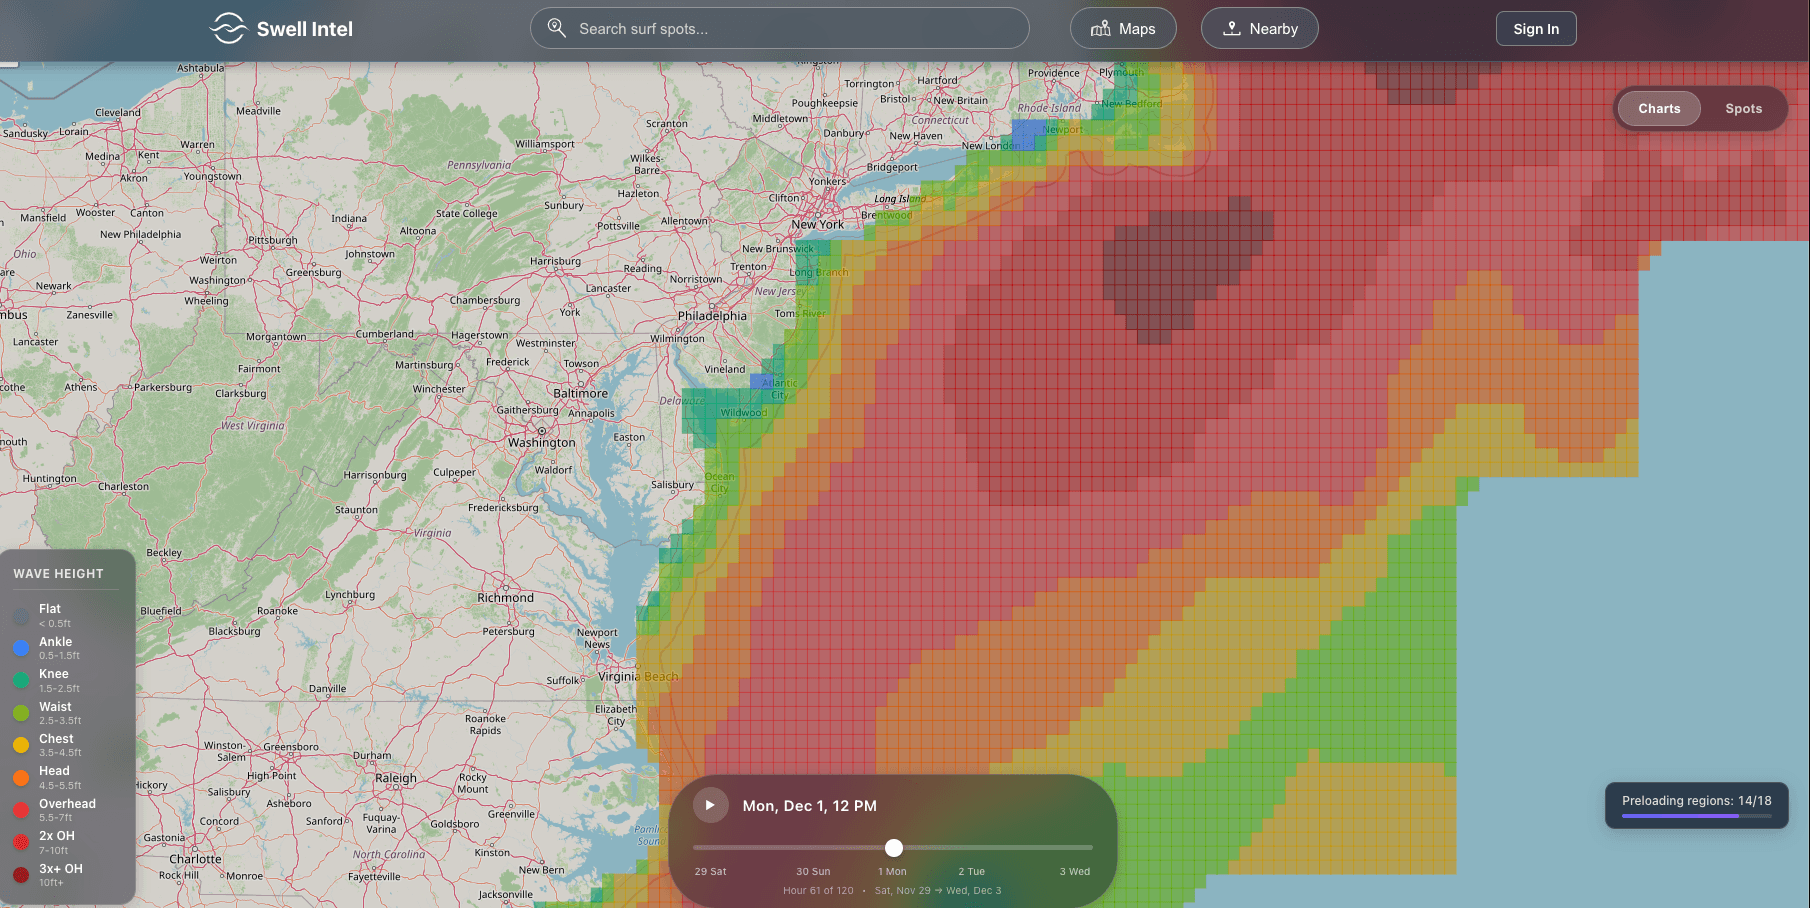This screenshot has height=908, width=1810.
Task: Select the Charts tab
Action: point(1658,108)
